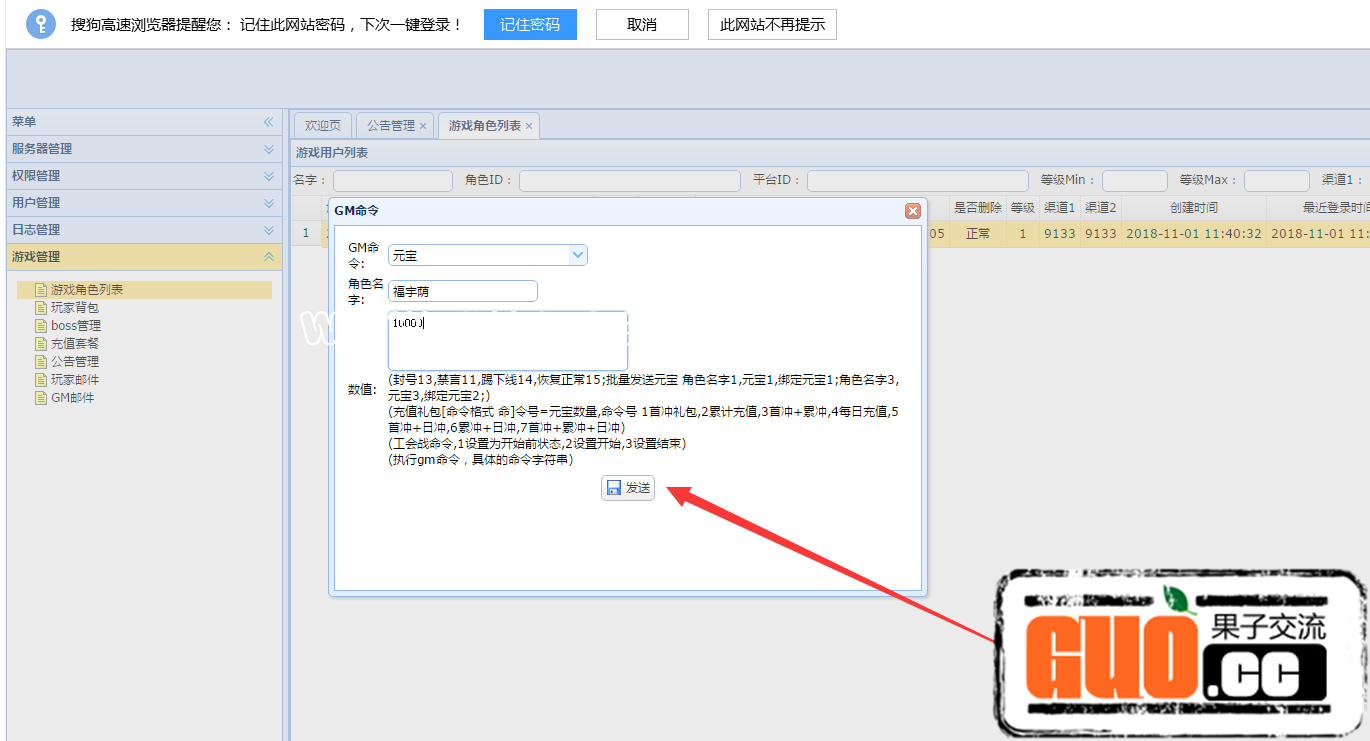Select 玩家邮件 in the sidebar
1370x741 pixels.
(75, 380)
